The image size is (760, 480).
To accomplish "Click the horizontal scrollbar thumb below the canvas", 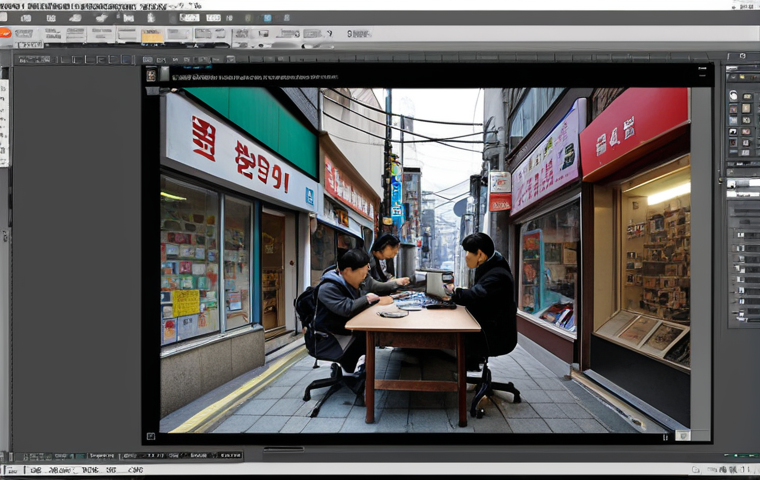I will 284,449.
